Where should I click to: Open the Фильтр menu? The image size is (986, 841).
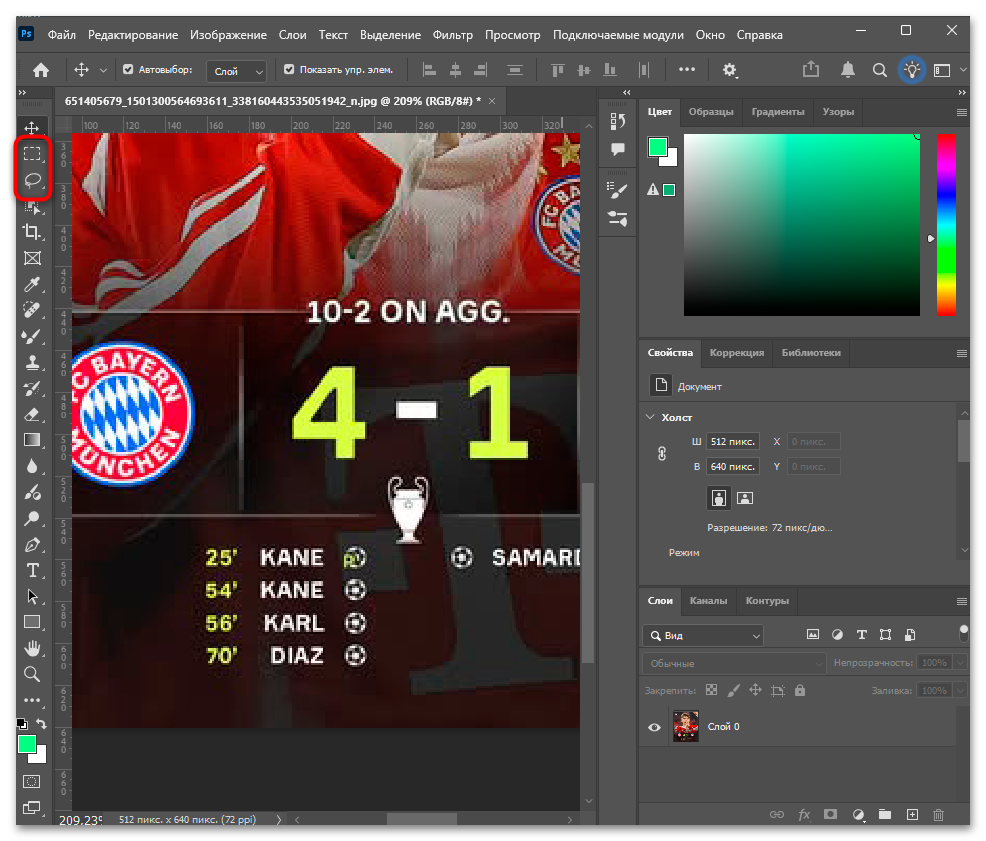pyautogui.click(x=452, y=35)
